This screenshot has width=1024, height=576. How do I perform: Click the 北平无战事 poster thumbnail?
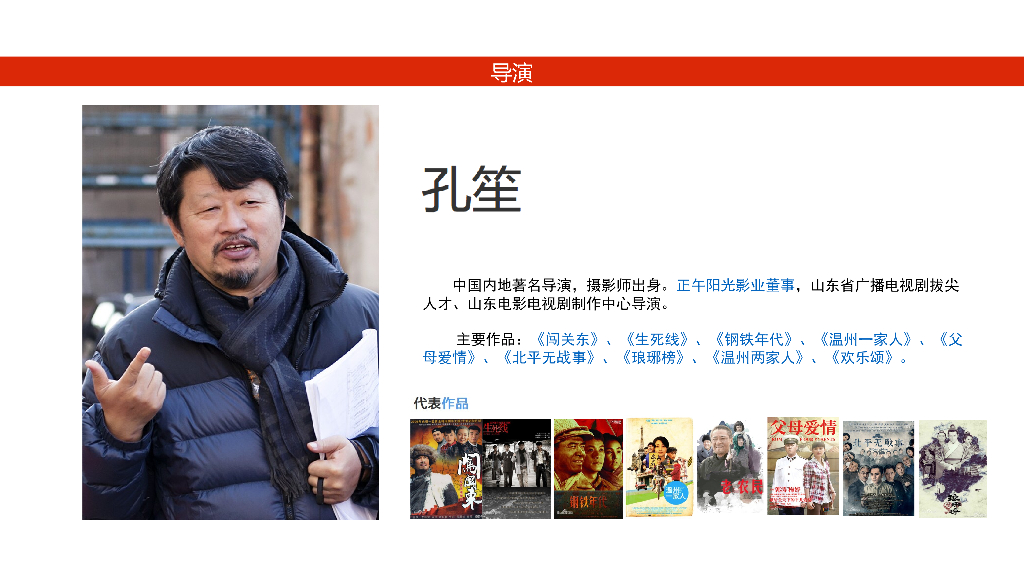coord(878,468)
